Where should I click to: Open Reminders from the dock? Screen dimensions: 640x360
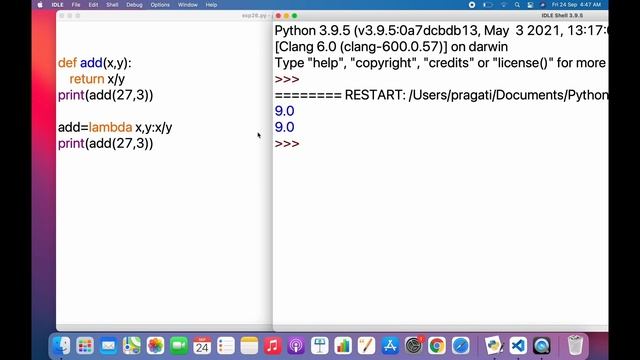[226, 346]
